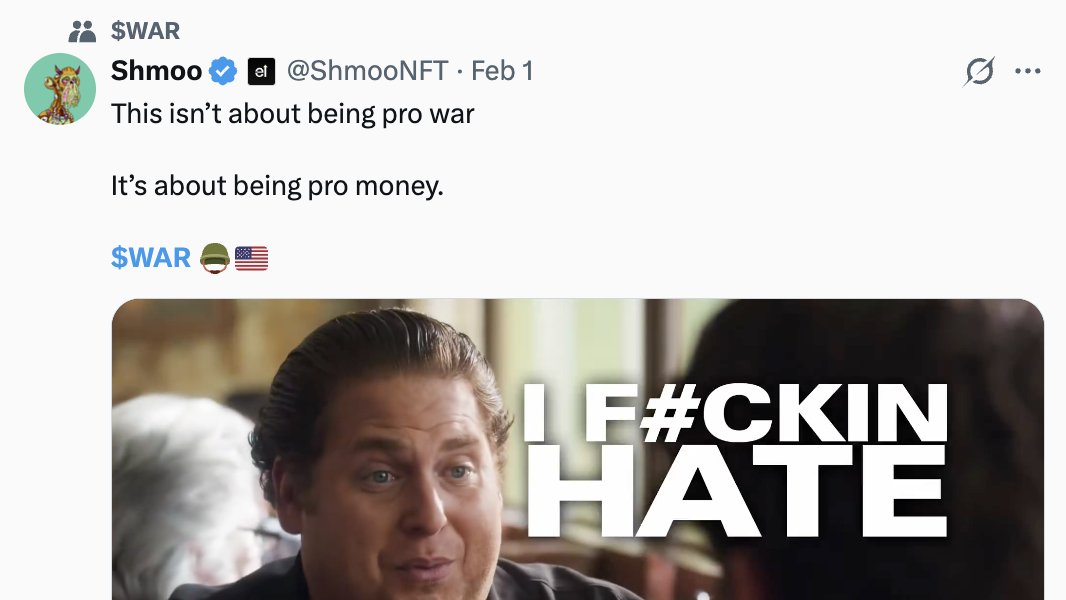Open the $WAR community label above the post
This screenshot has width=1066, height=600.
pyautogui.click(x=145, y=31)
